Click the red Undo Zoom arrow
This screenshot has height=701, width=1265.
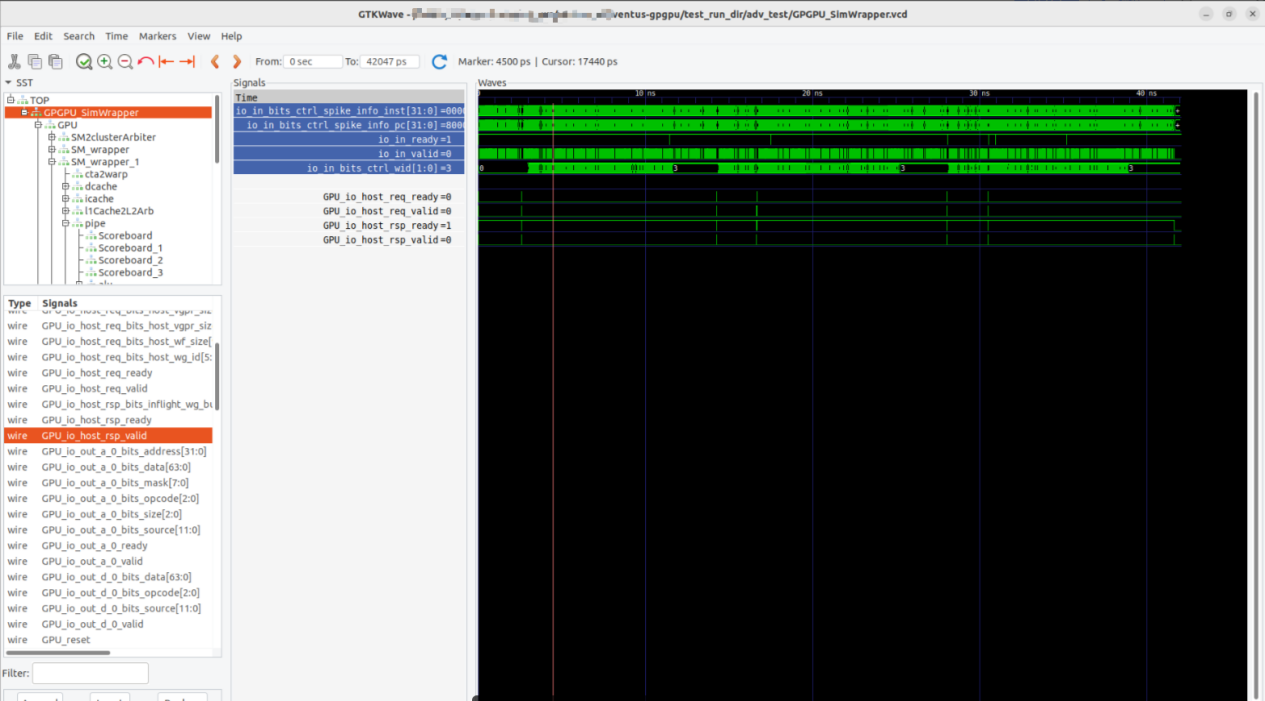(146, 62)
